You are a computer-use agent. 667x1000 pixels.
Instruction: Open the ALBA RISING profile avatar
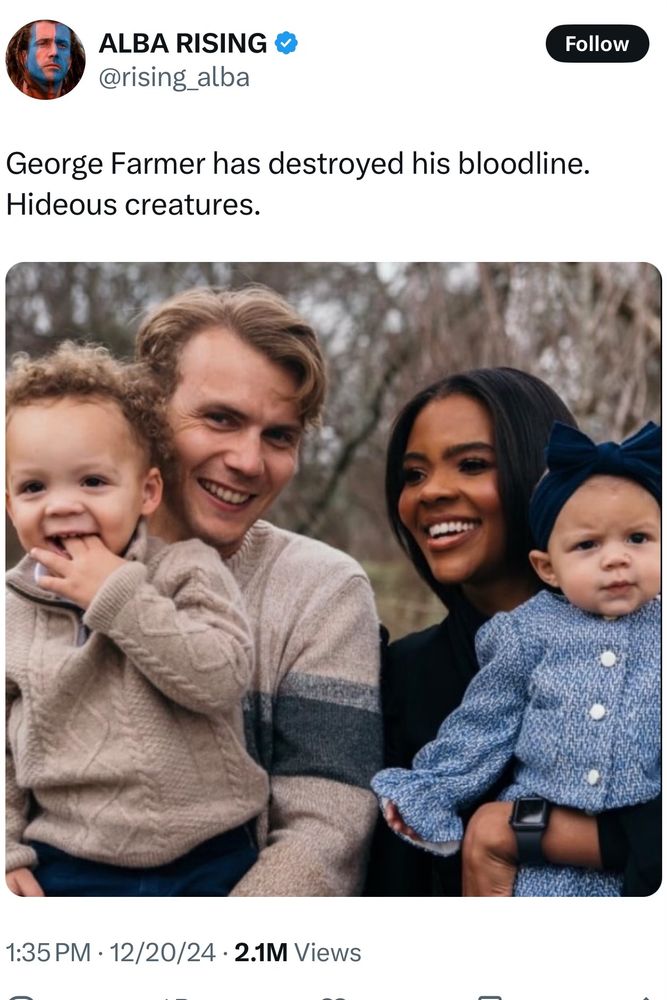coord(45,59)
